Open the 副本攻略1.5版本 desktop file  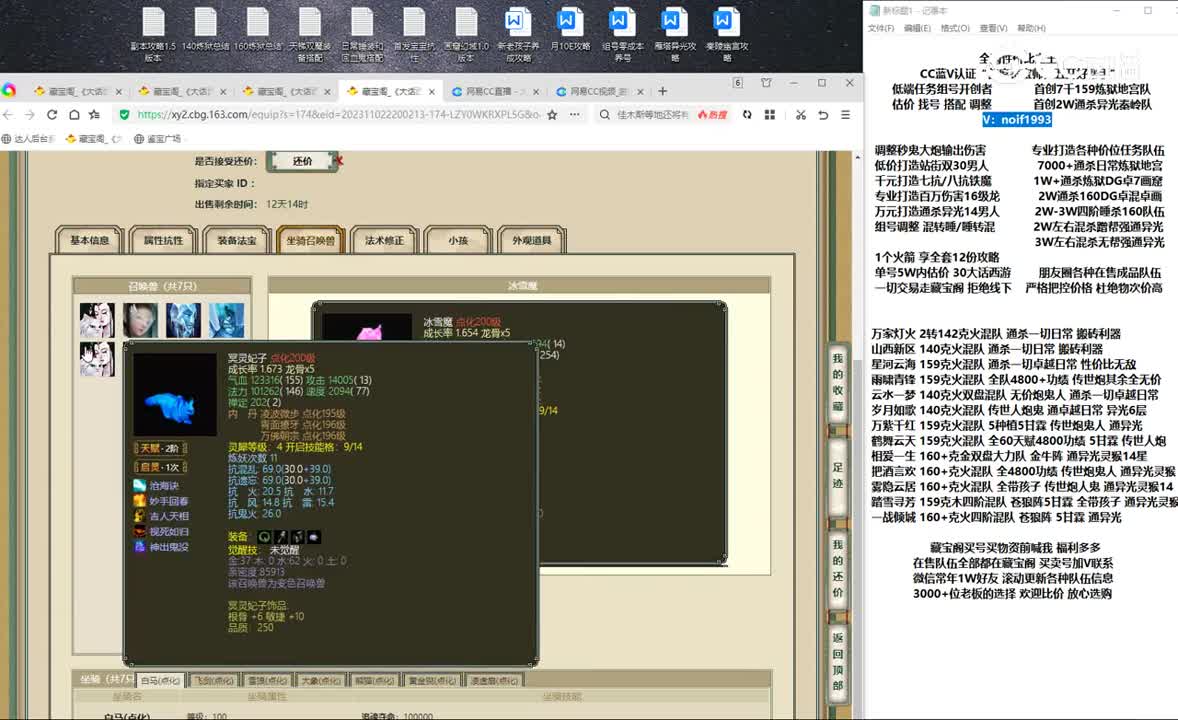tap(153, 34)
